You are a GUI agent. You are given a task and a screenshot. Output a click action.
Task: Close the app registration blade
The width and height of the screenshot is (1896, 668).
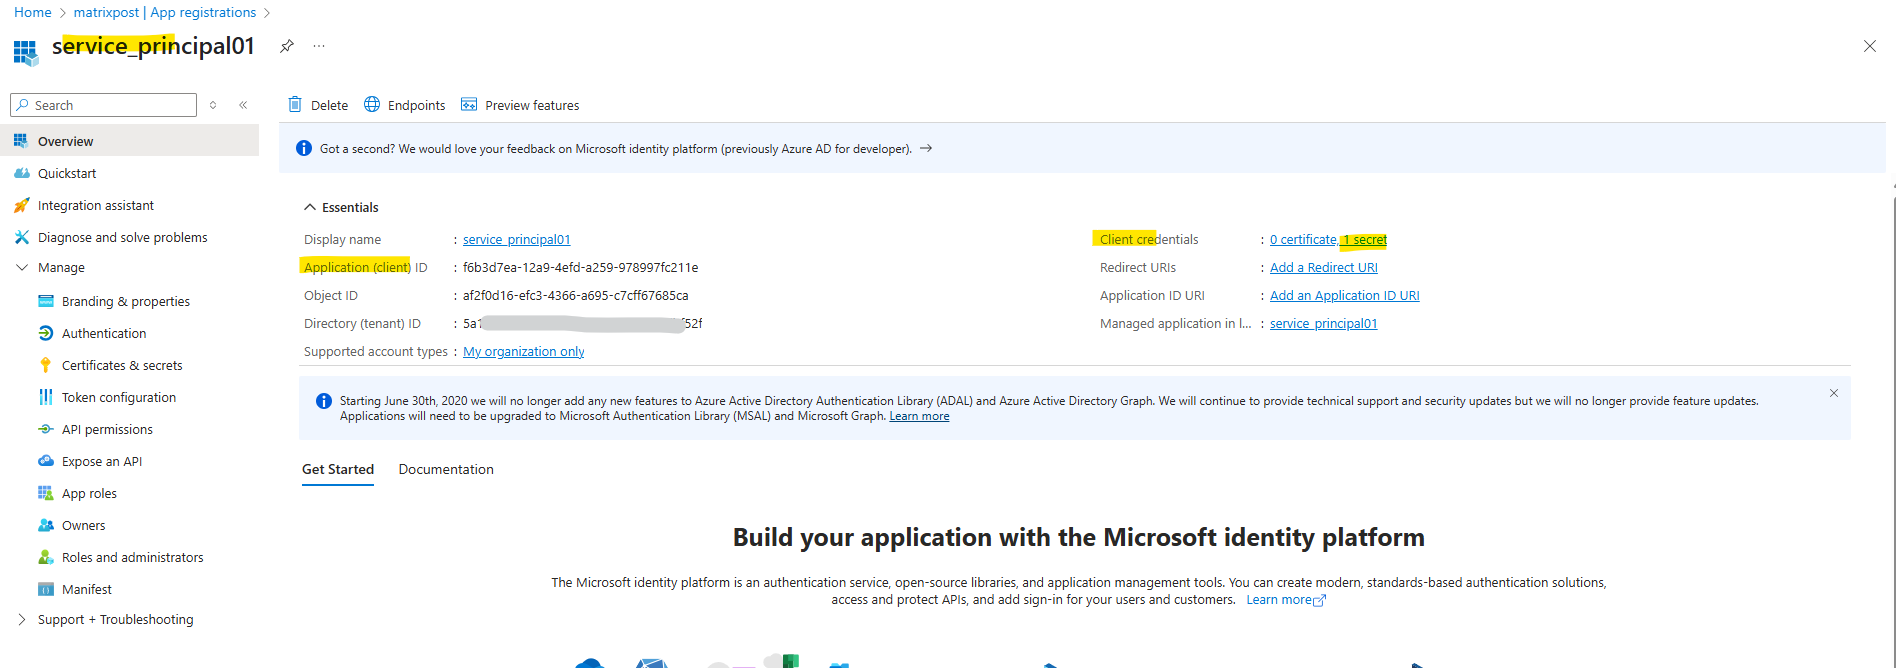(1869, 46)
